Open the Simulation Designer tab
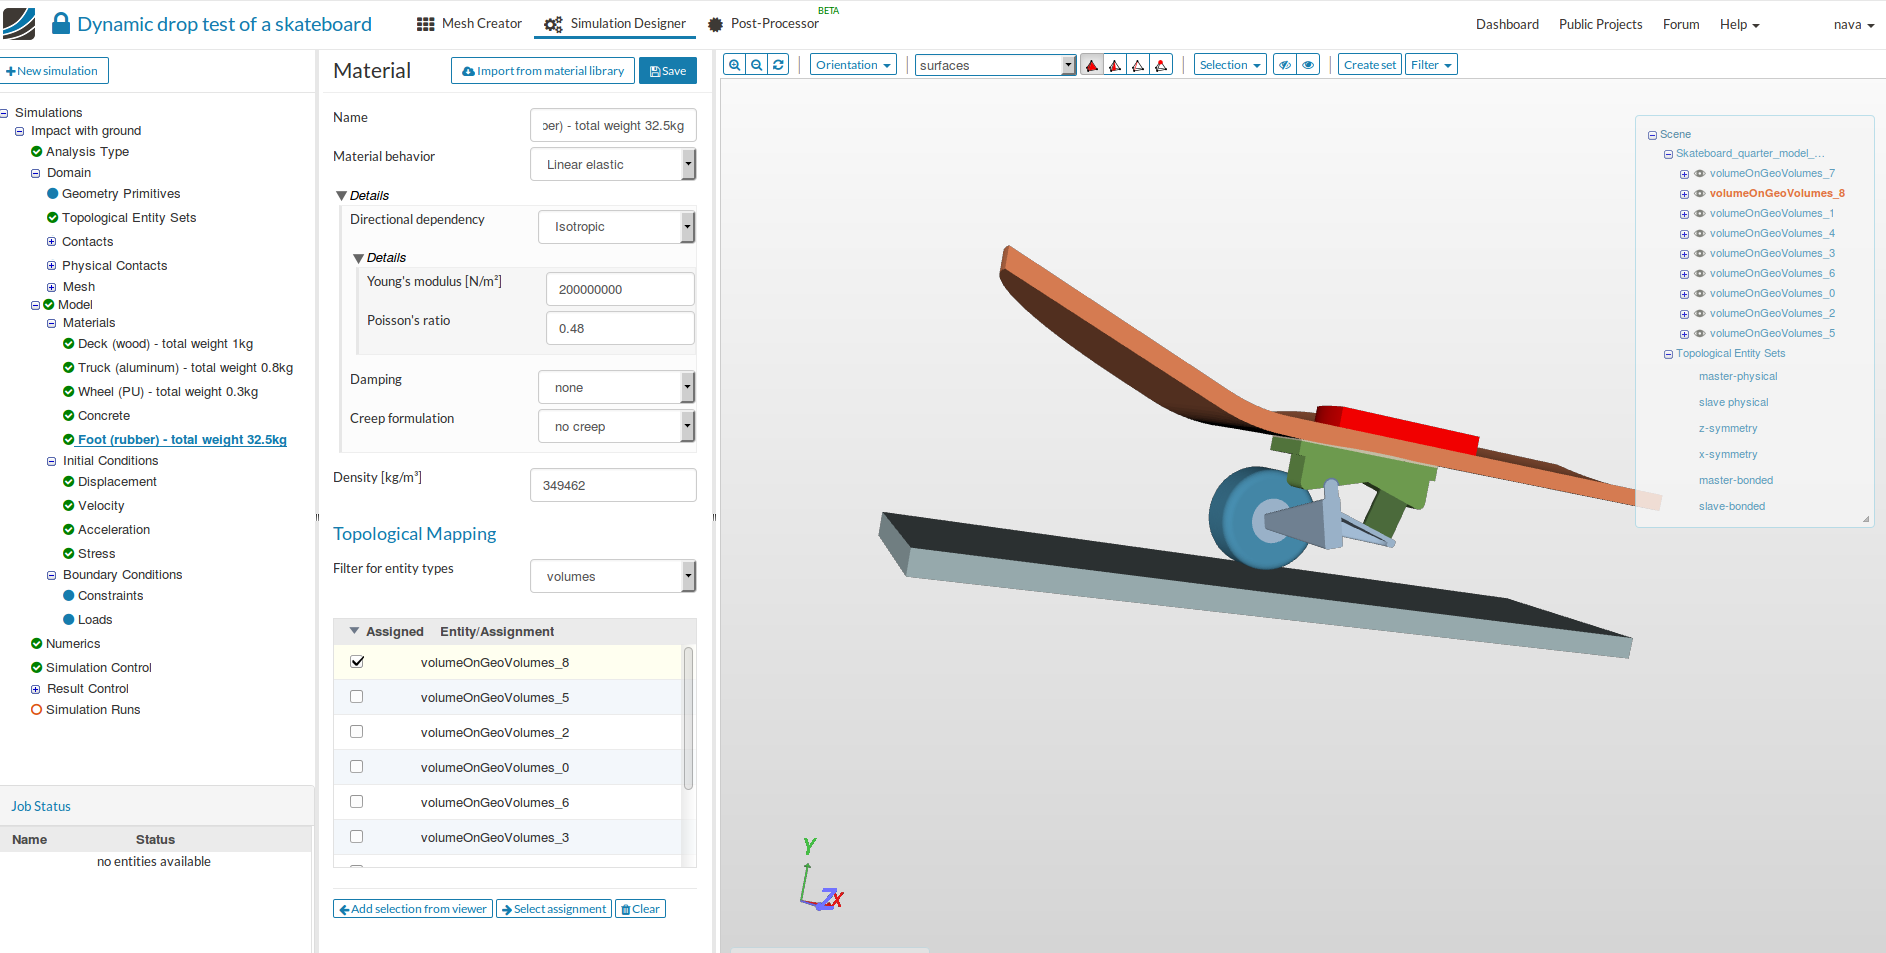1886x953 pixels. point(615,24)
